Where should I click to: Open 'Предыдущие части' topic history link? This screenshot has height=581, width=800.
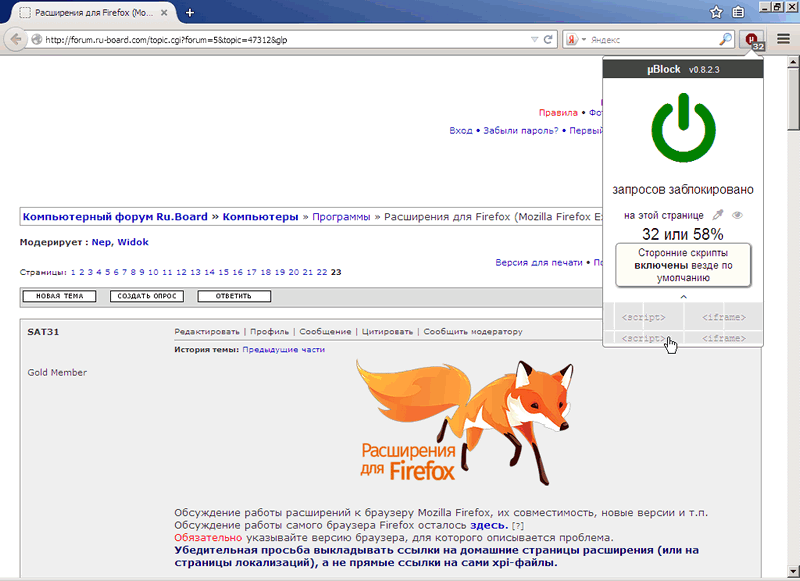pos(284,350)
